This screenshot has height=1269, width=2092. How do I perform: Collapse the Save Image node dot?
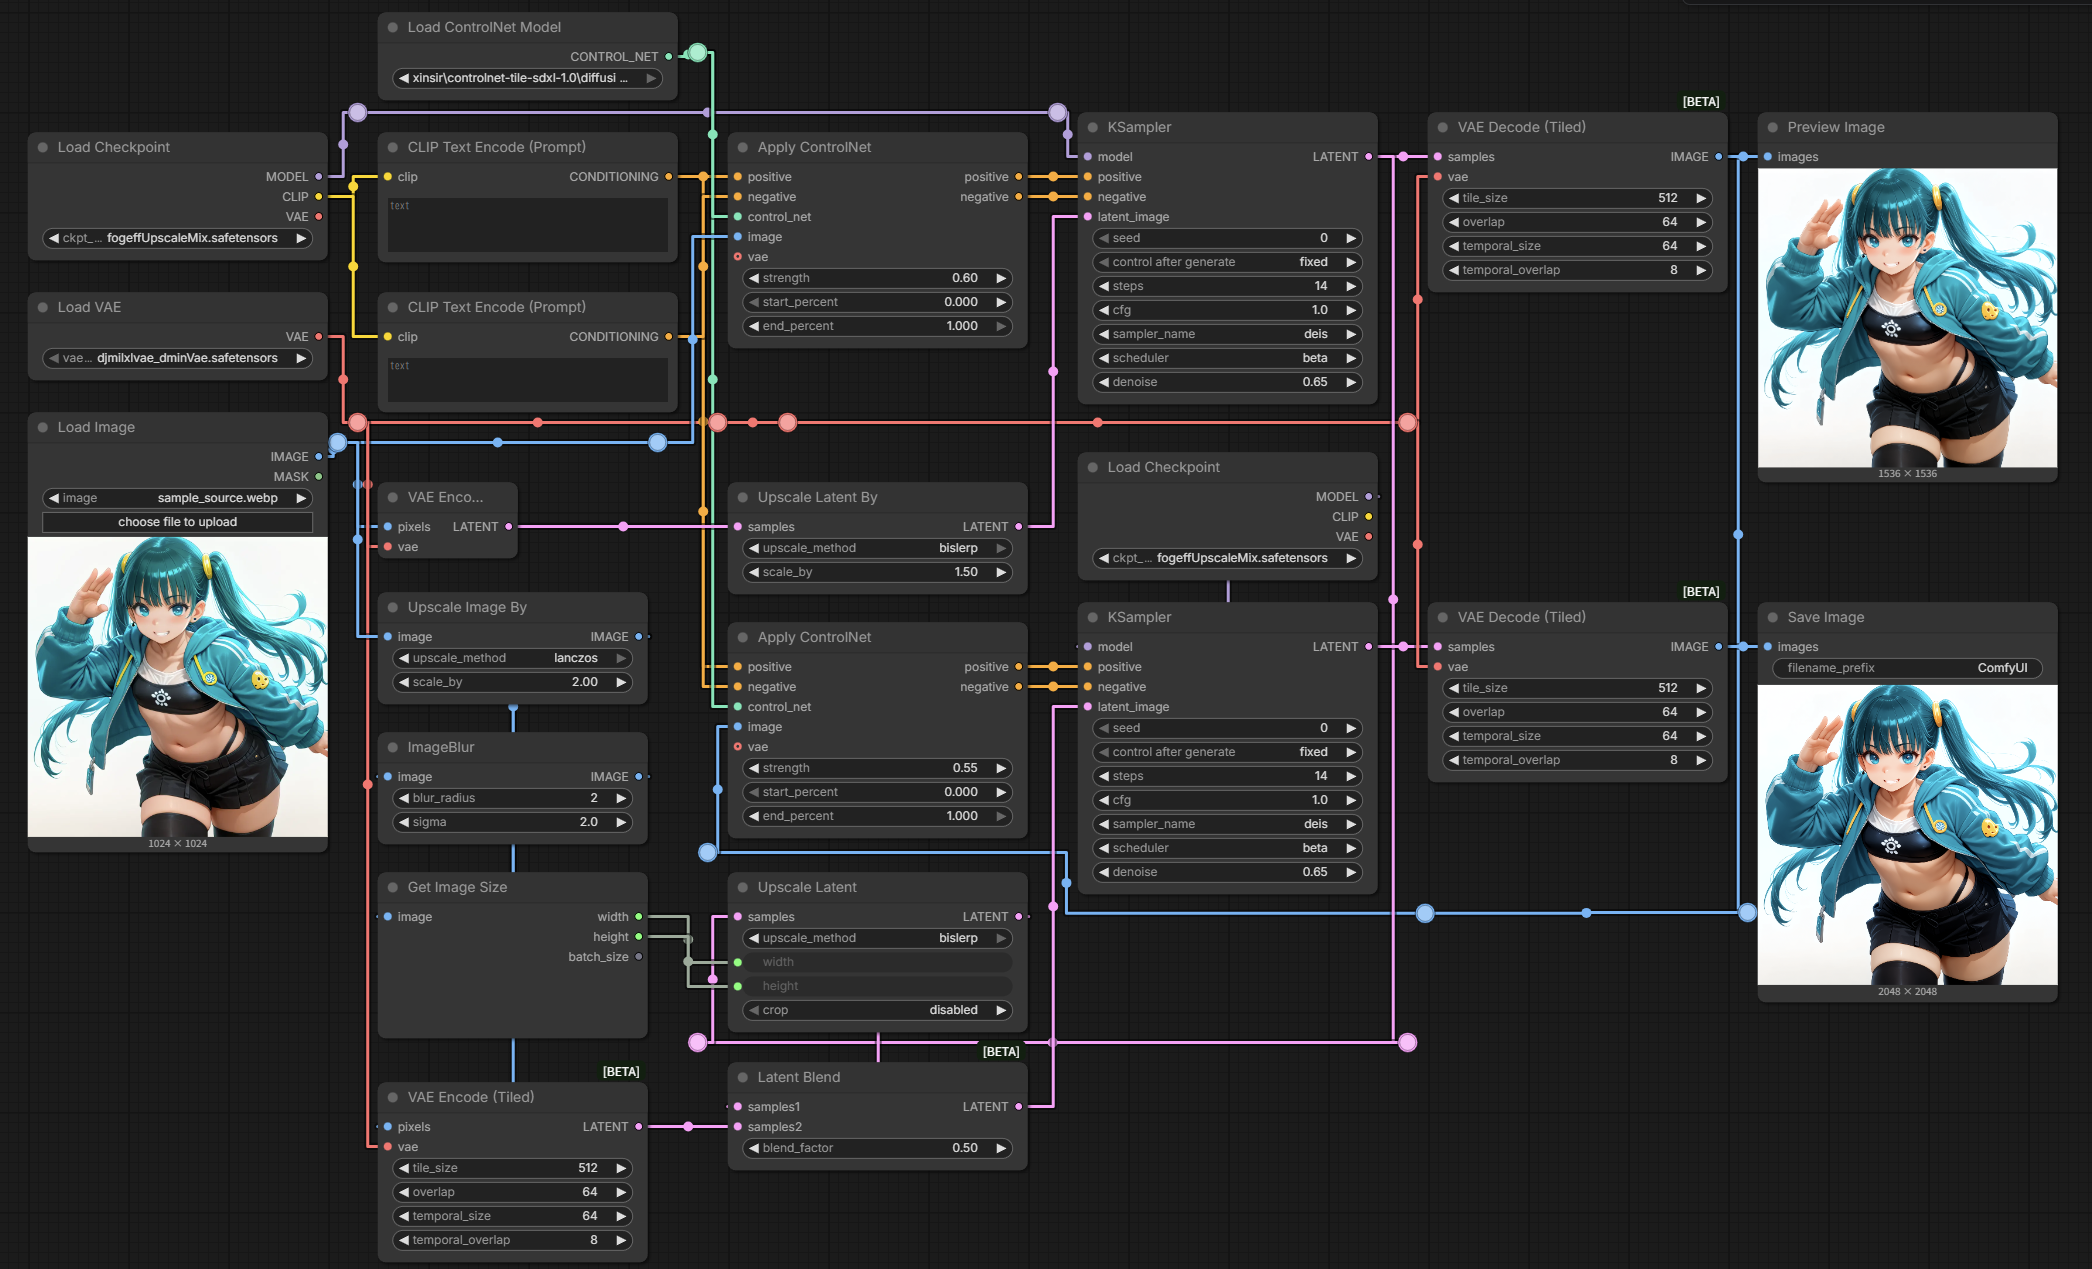click(x=1773, y=617)
